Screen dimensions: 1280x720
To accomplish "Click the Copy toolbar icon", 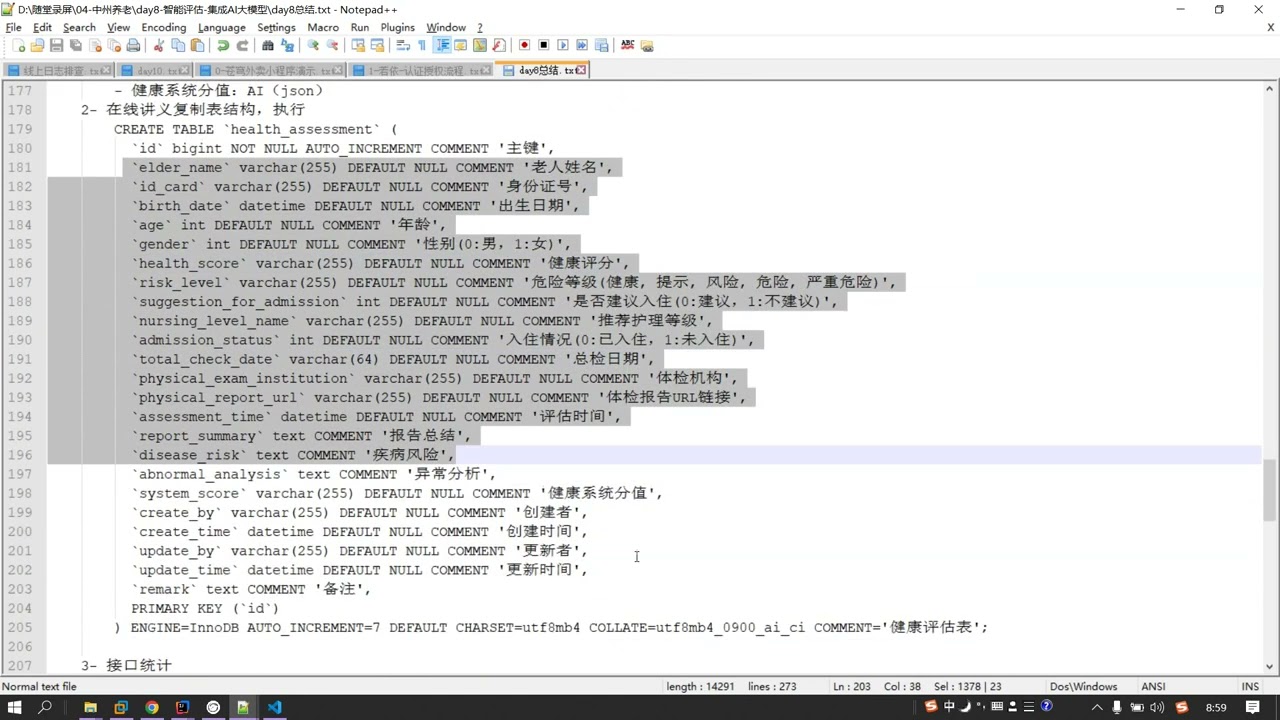I will click(x=178, y=46).
